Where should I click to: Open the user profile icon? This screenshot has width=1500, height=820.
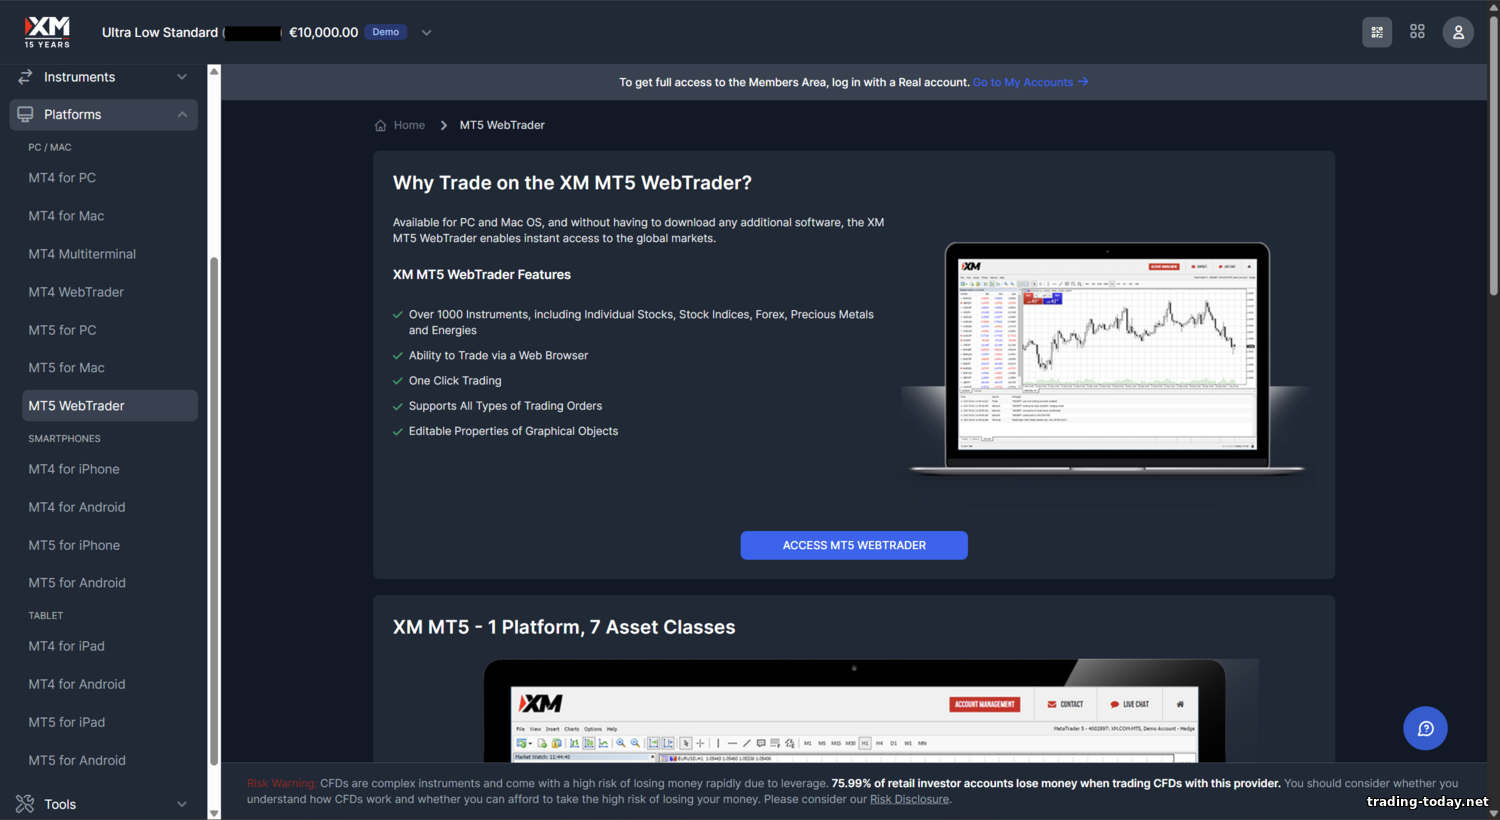pos(1458,32)
